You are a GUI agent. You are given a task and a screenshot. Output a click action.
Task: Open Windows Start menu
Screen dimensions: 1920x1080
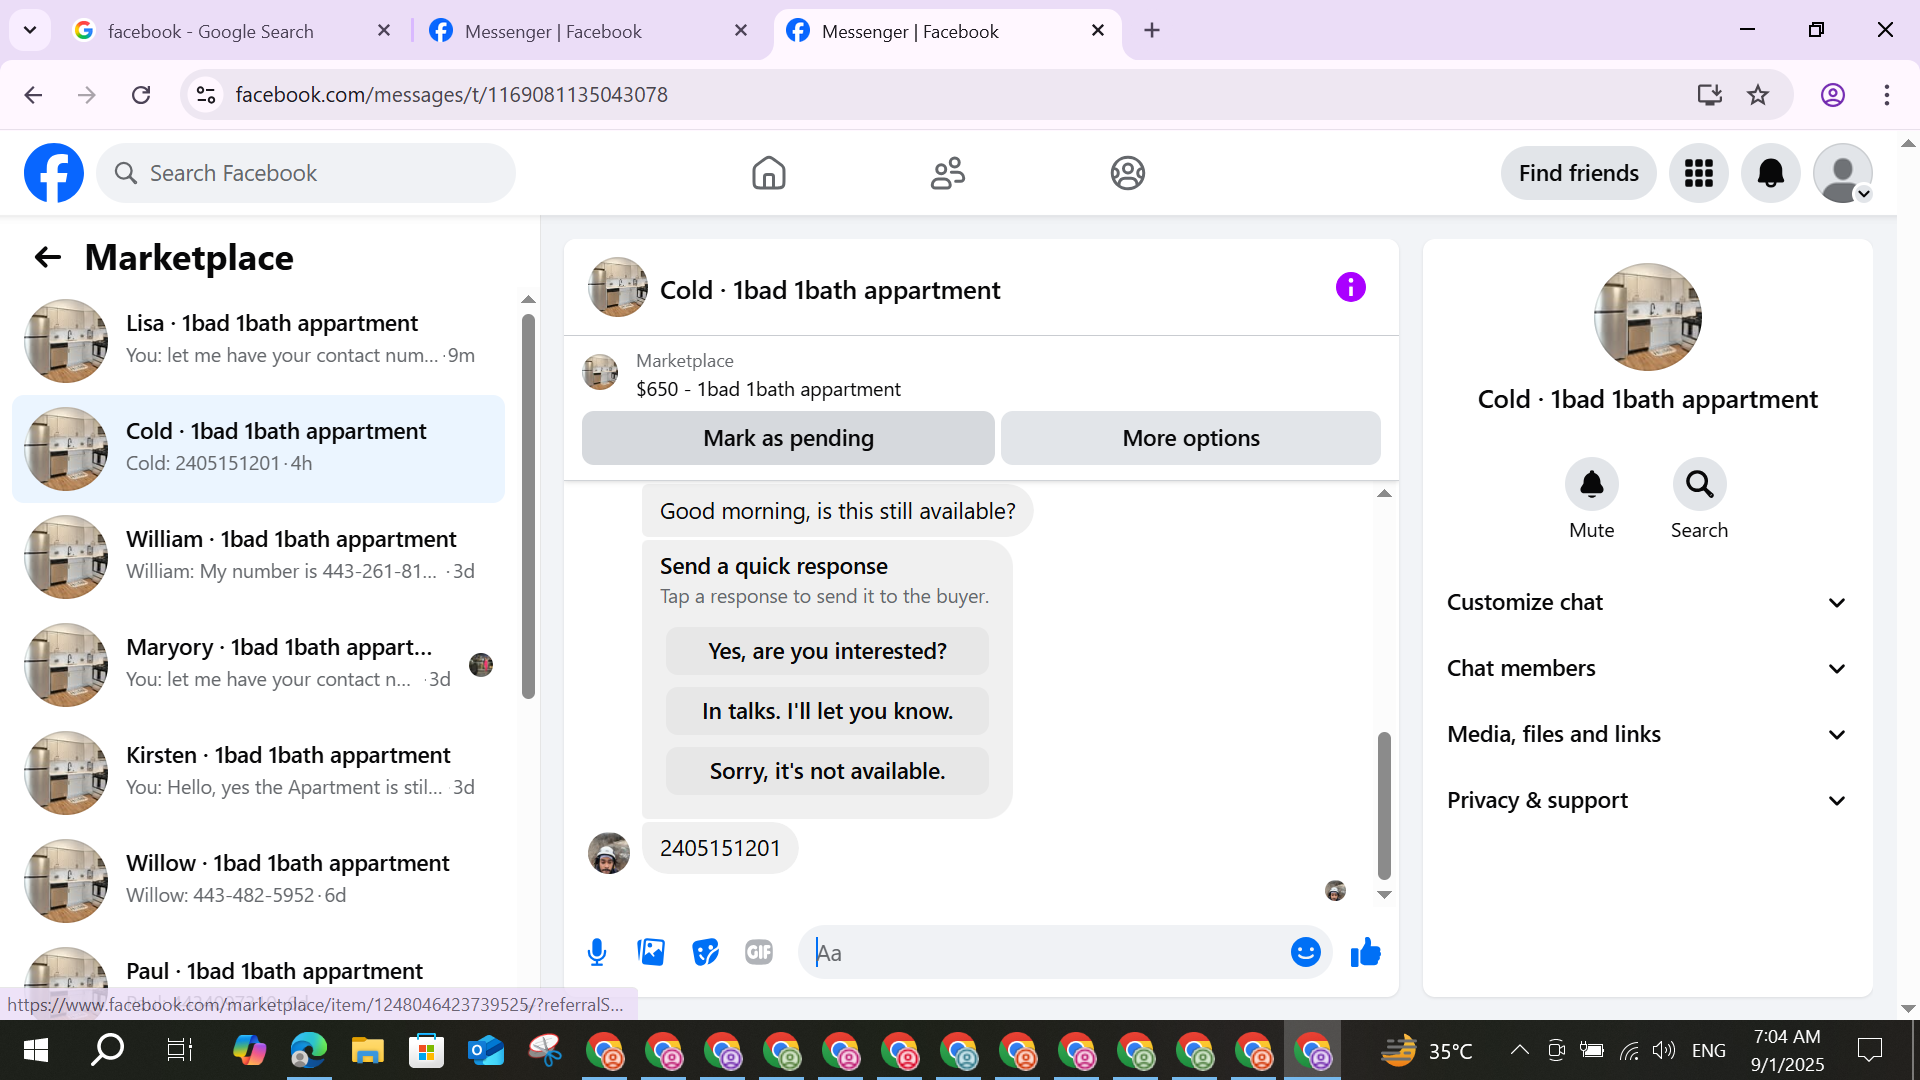click(x=35, y=1050)
